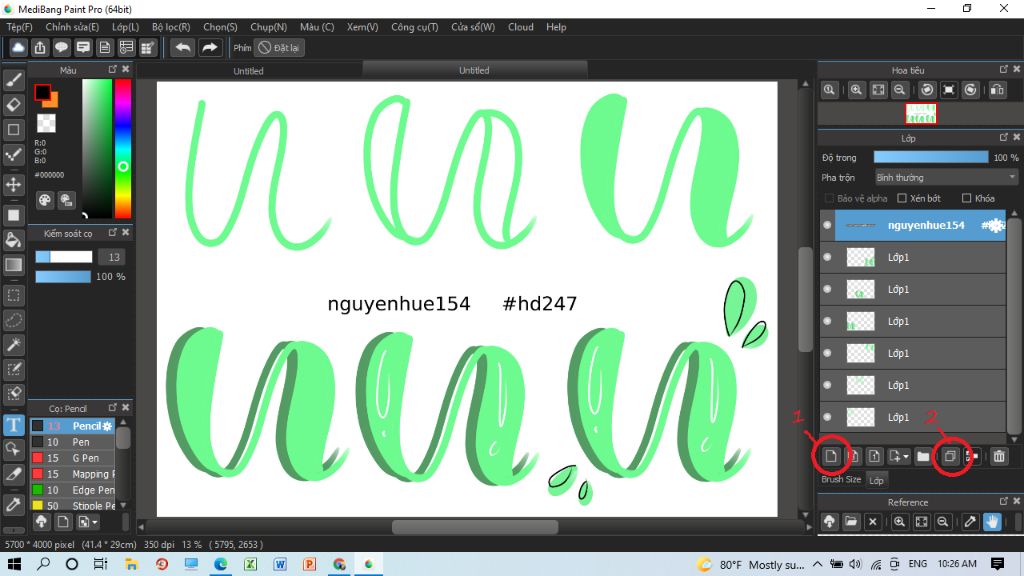Expand the brush list add dropdown arrow

[95, 522]
